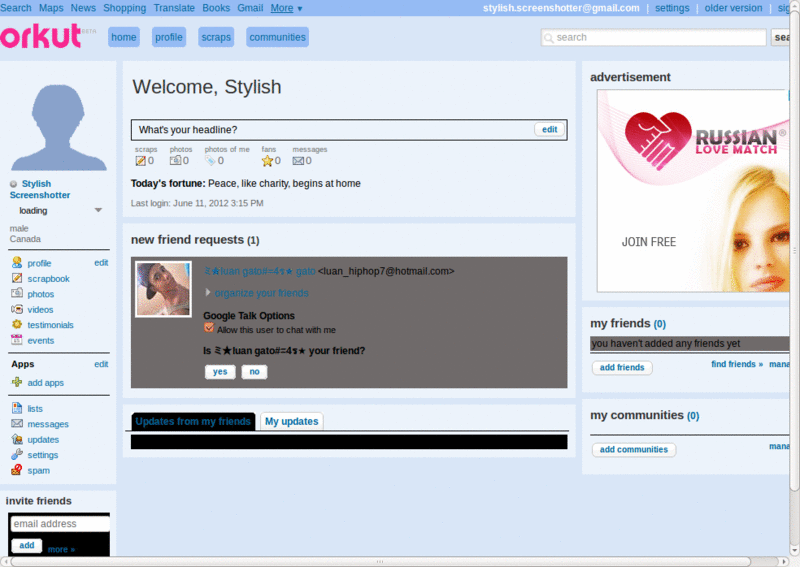Switch to 'My updates' tab
The width and height of the screenshot is (800, 567).
tap(292, 422)
